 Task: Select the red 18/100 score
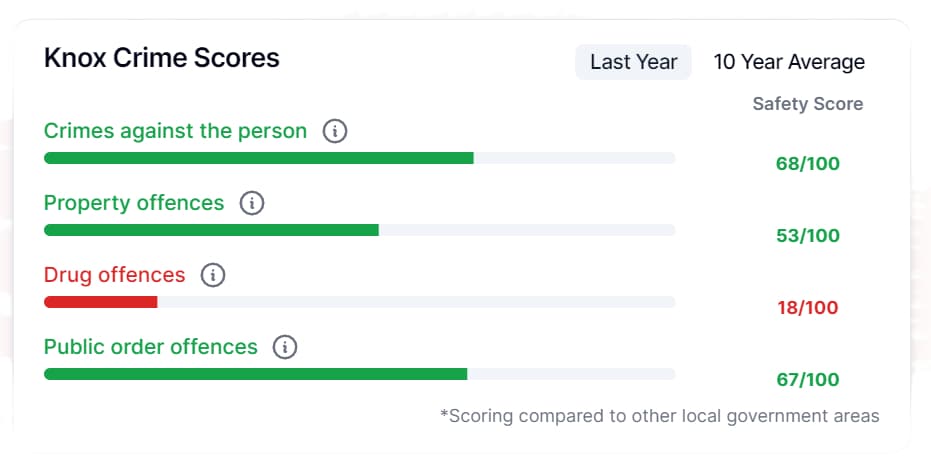(807, 308)
